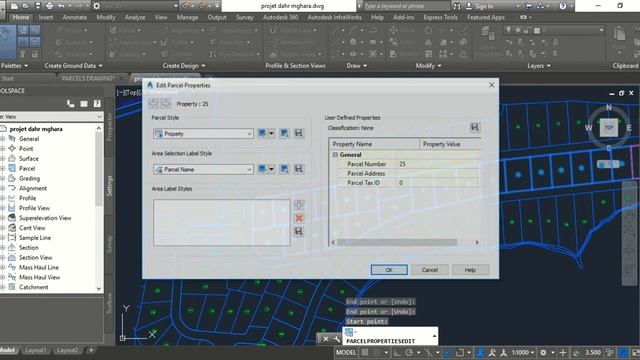Click the Toolspace panorama icon left of help
This screenshot has width=640, height=360.
84,104
